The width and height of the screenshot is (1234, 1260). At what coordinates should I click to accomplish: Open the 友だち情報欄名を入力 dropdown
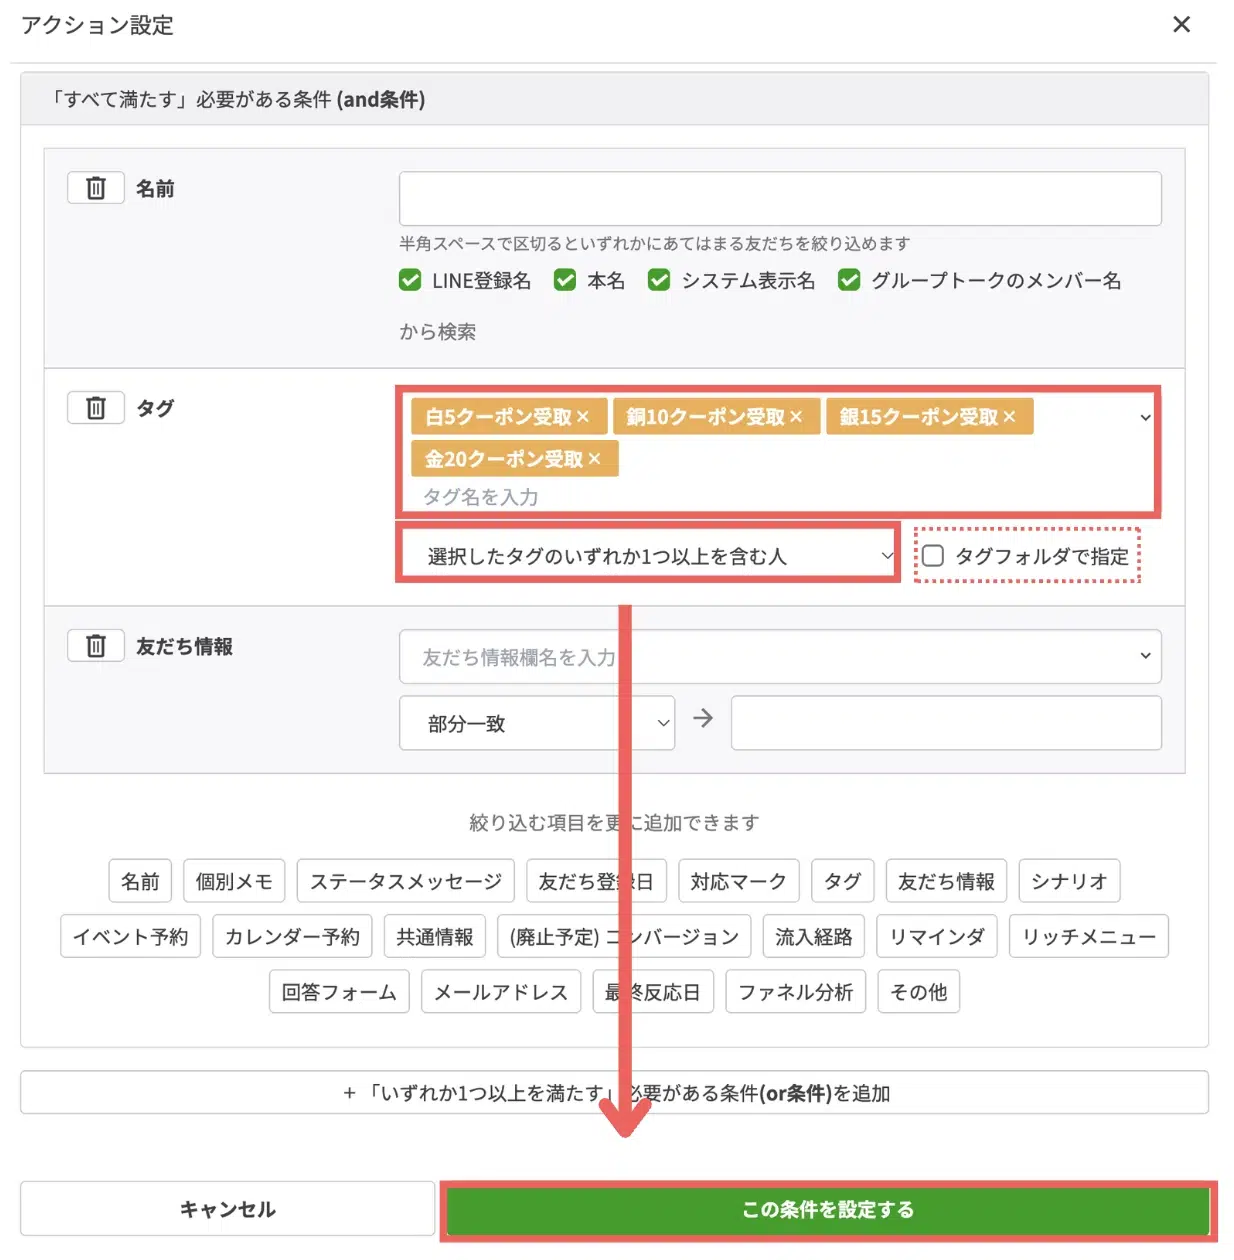click(x=780, y=657)
